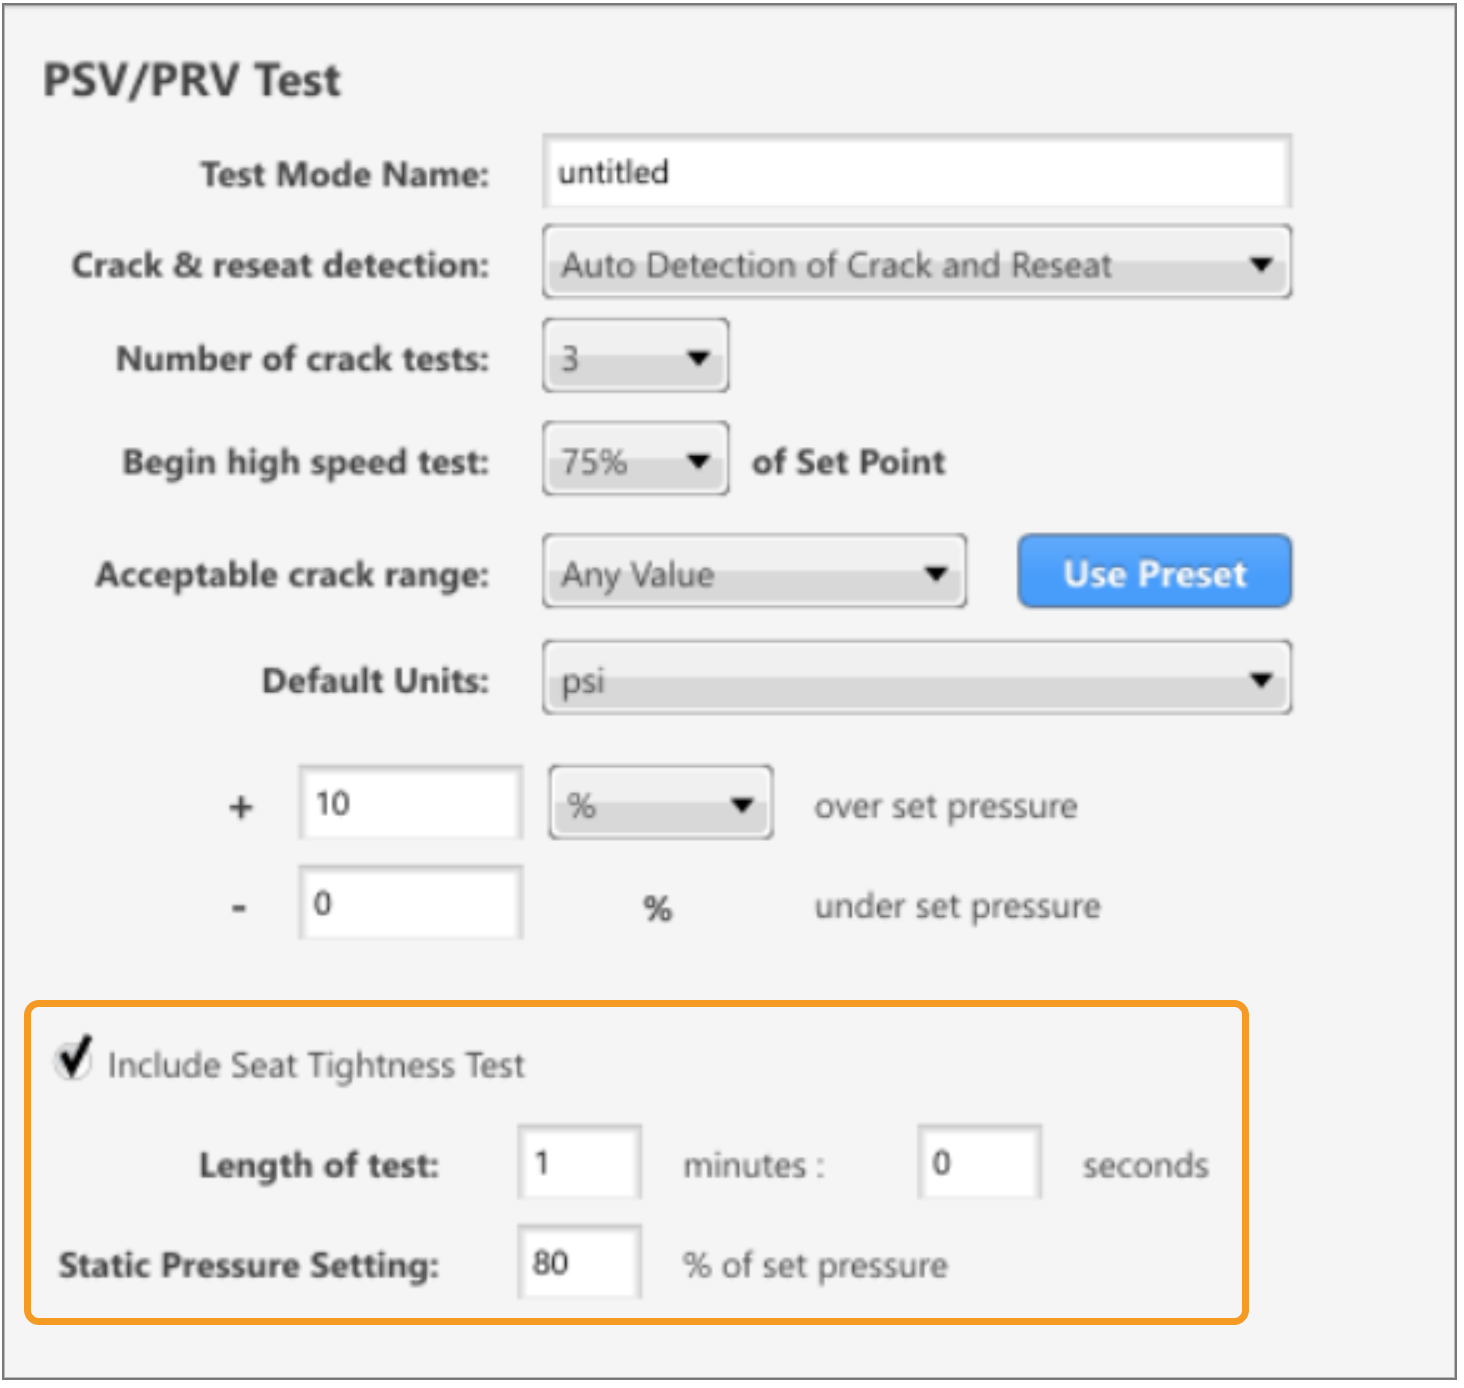The width and height of the screenshot is (1464, 1388).
Task: Click the Test Mode Name text field
Action: pos(917,172)
